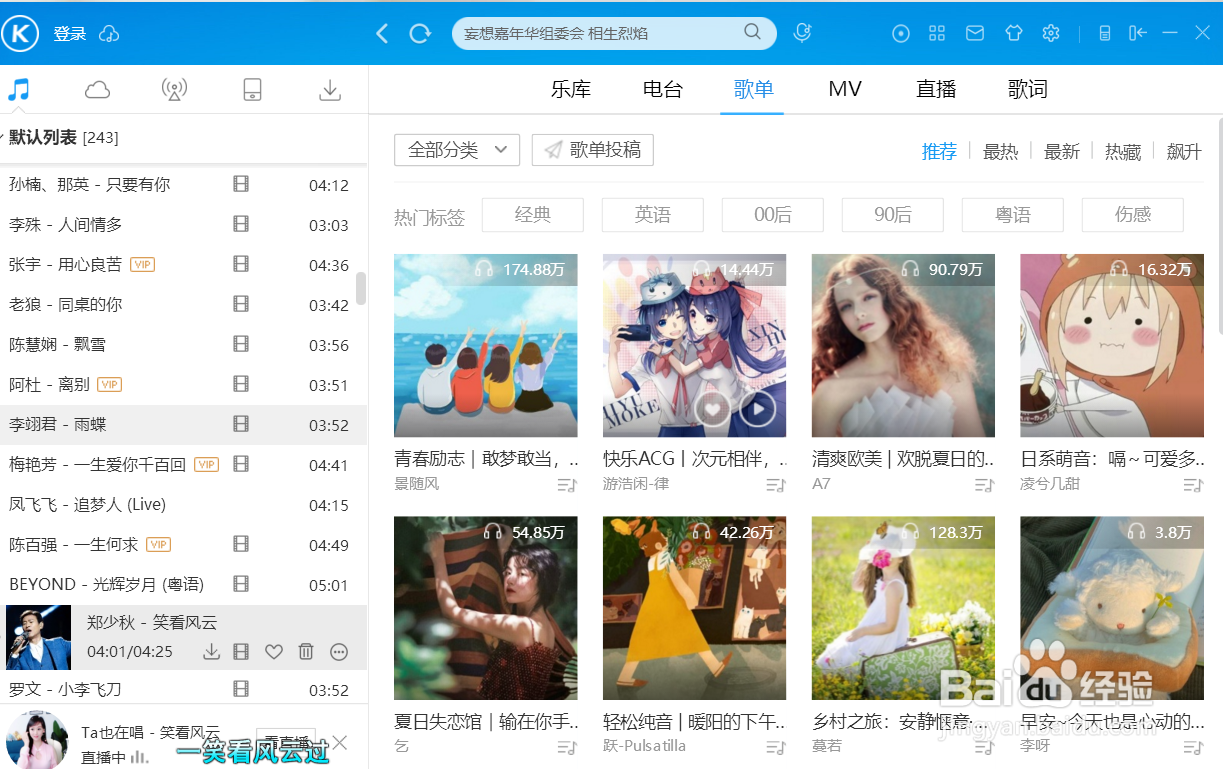Switch to the 电台 tab
Image resolution: width=1223 pixels, height=769 pixels.
point(662,89)
